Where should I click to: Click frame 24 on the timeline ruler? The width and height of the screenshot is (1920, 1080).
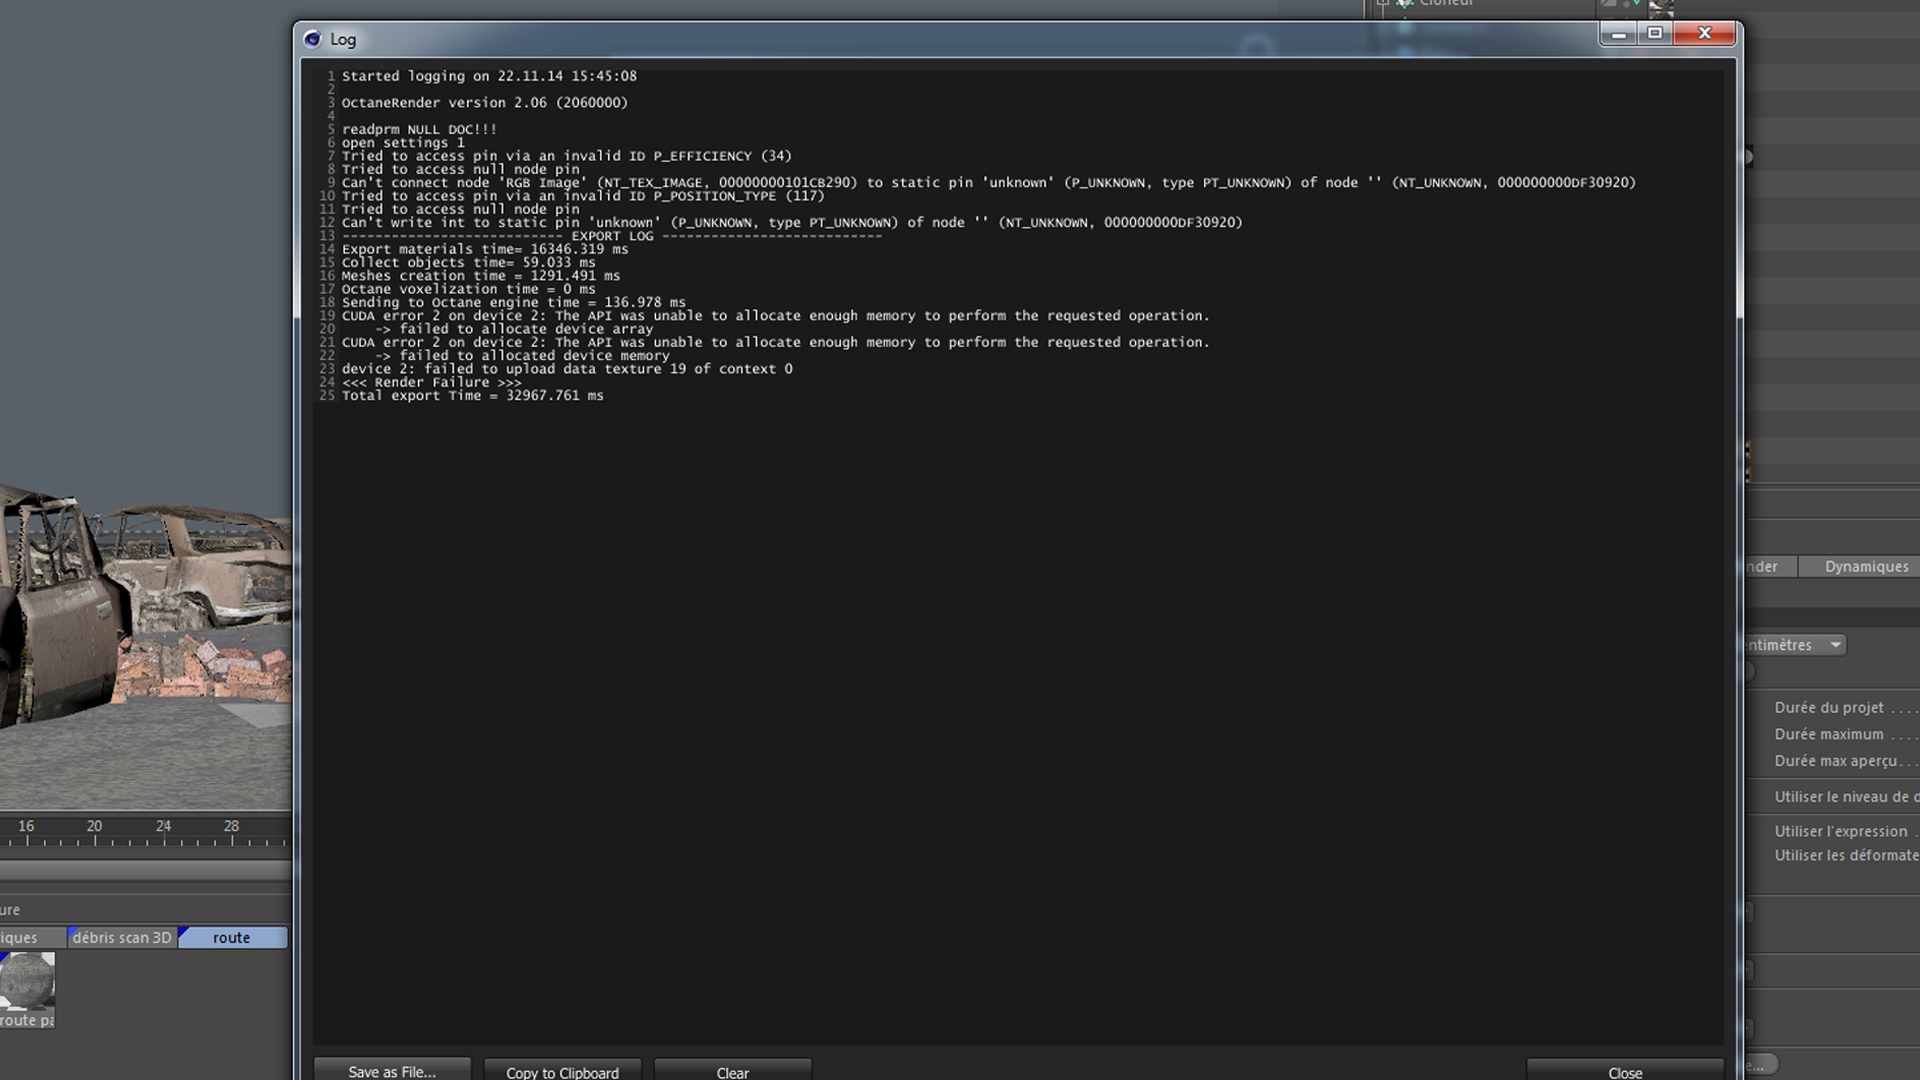(163, 826)
